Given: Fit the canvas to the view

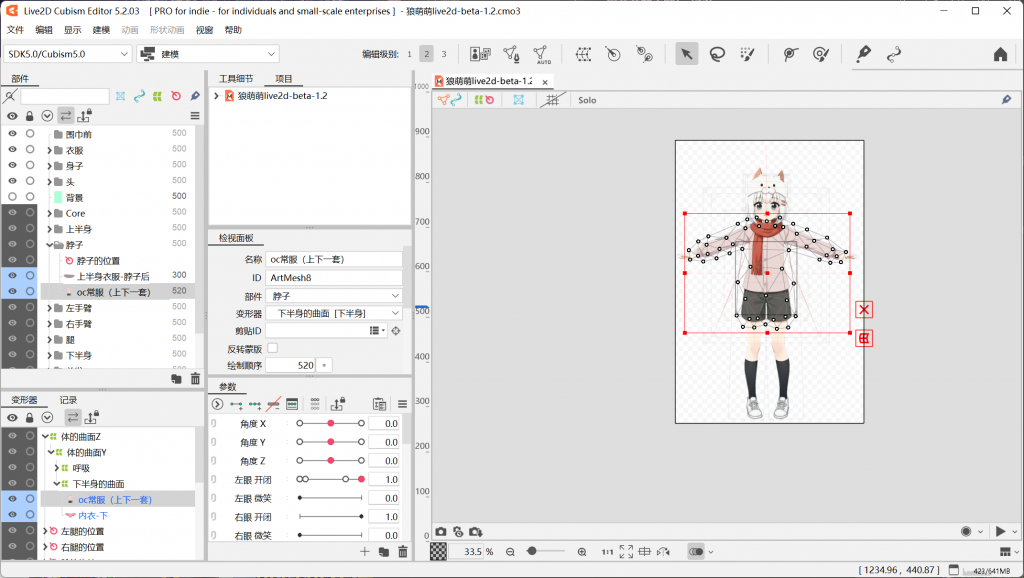Looking at the screenshot, I should (626, 552).
